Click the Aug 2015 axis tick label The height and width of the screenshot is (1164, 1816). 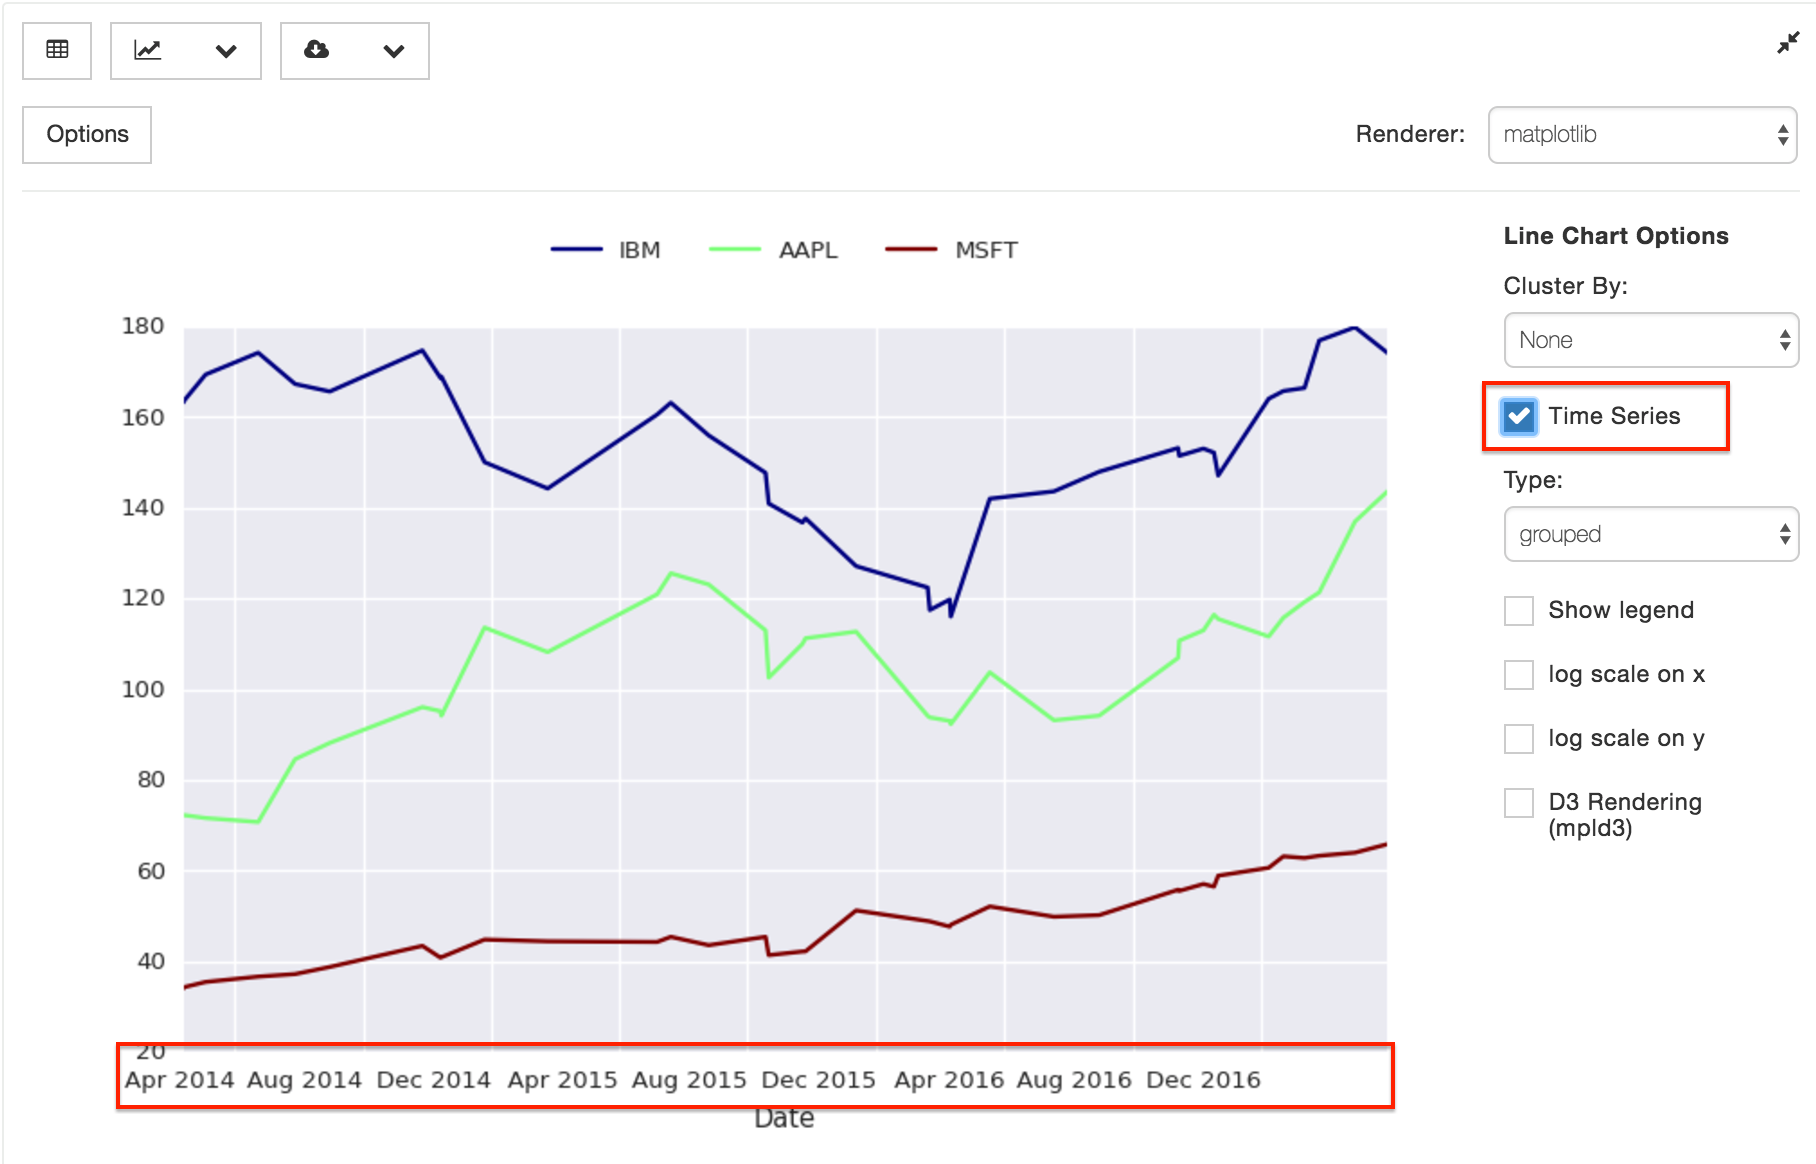(x=689, y=1080)
